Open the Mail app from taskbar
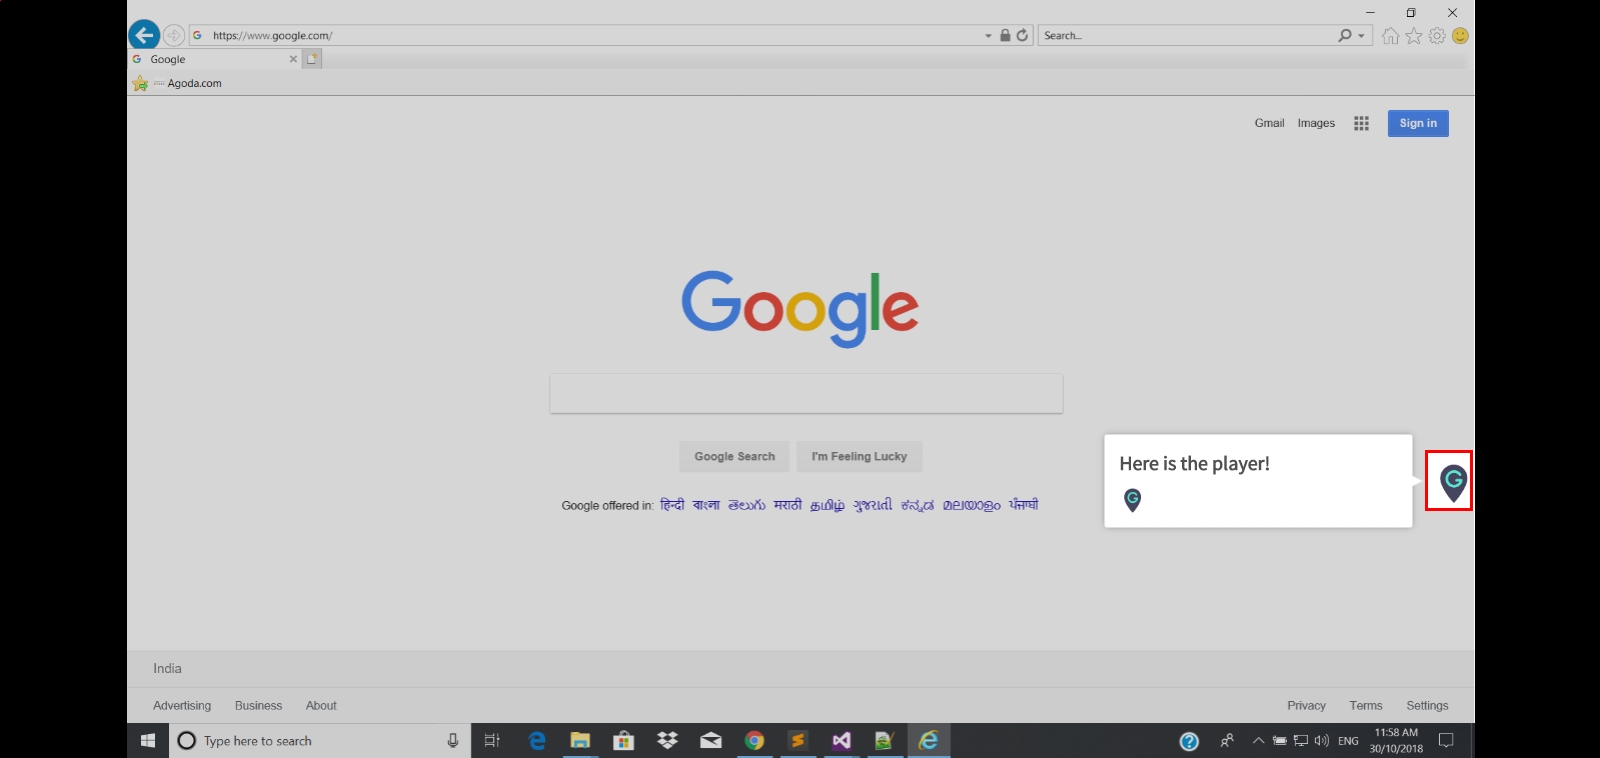 (711, 740)
